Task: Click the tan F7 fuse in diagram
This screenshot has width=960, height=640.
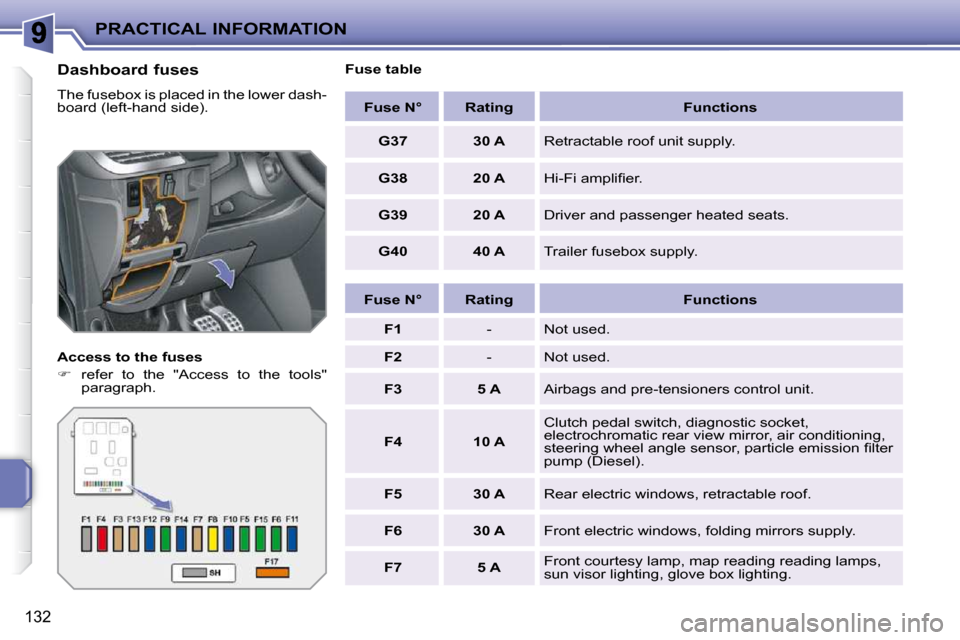Action: [197, 539]
